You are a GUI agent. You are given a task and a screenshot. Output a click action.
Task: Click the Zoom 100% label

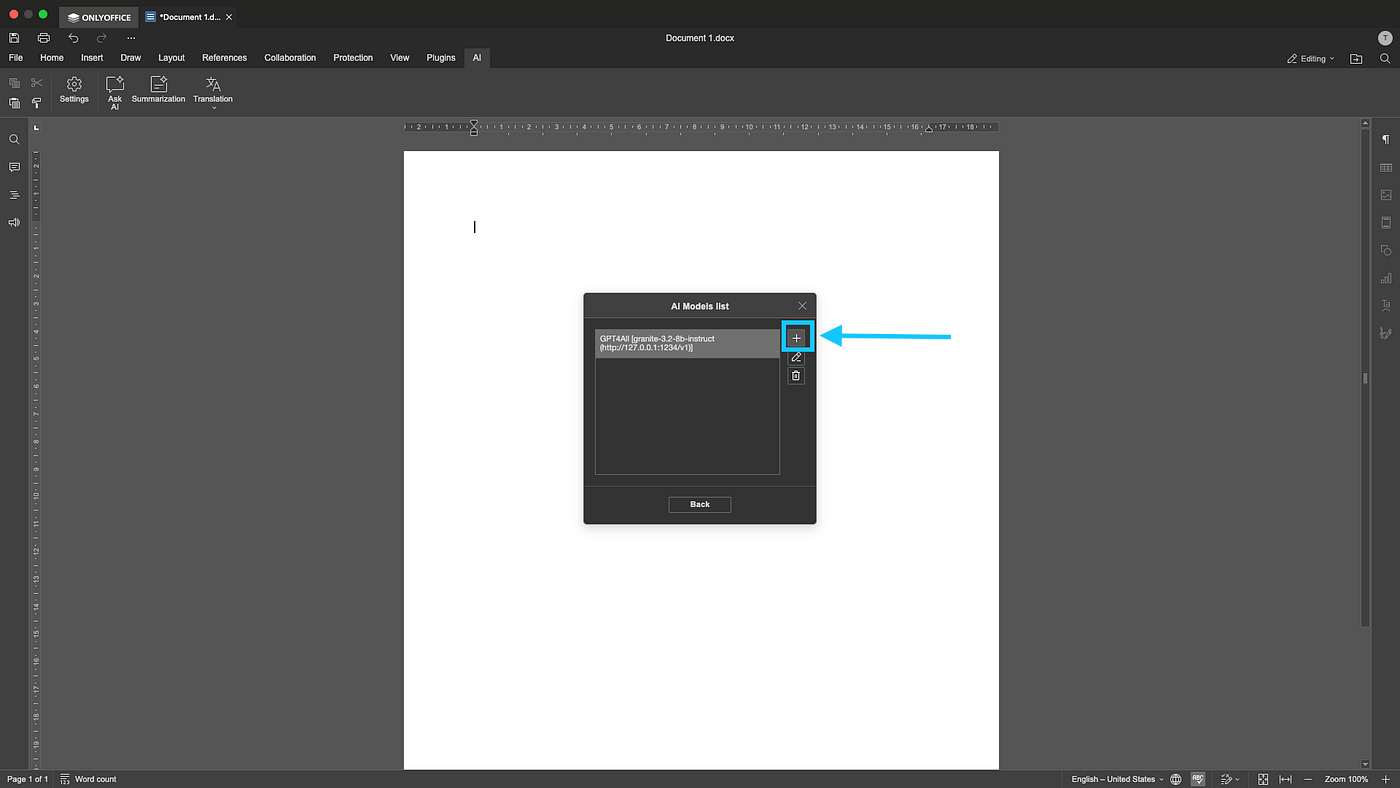(1347, 779)
